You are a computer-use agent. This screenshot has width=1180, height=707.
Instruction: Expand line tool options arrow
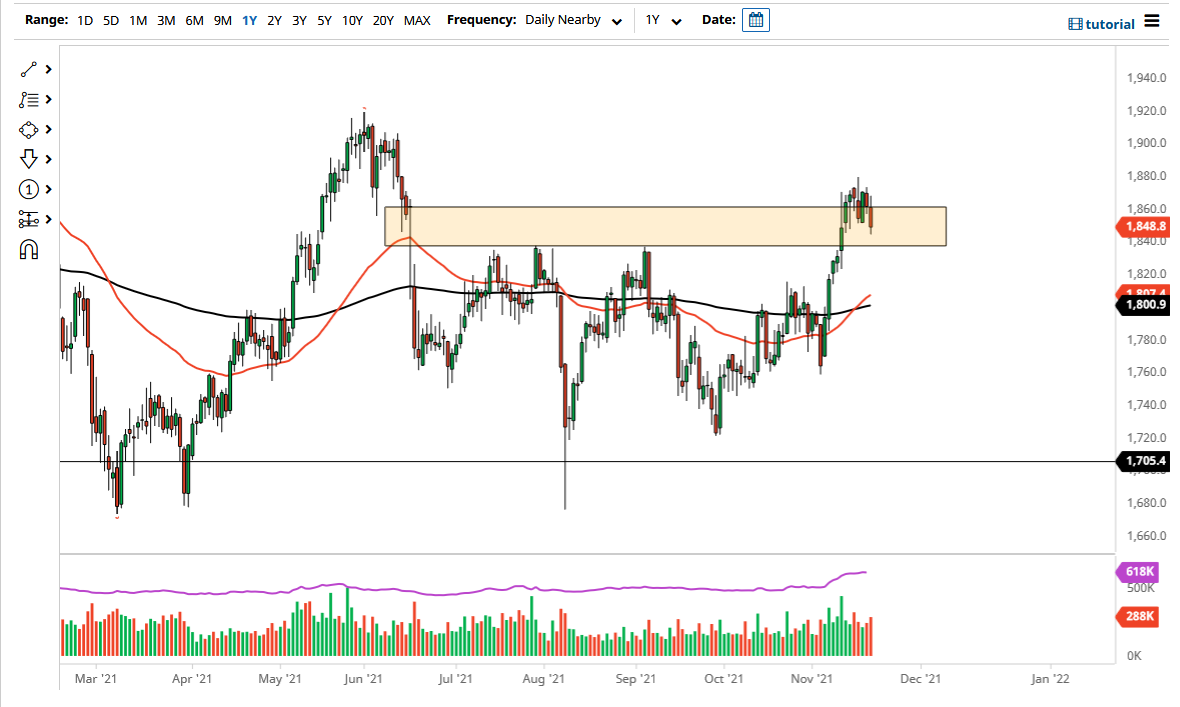click(x=48, y=69)
